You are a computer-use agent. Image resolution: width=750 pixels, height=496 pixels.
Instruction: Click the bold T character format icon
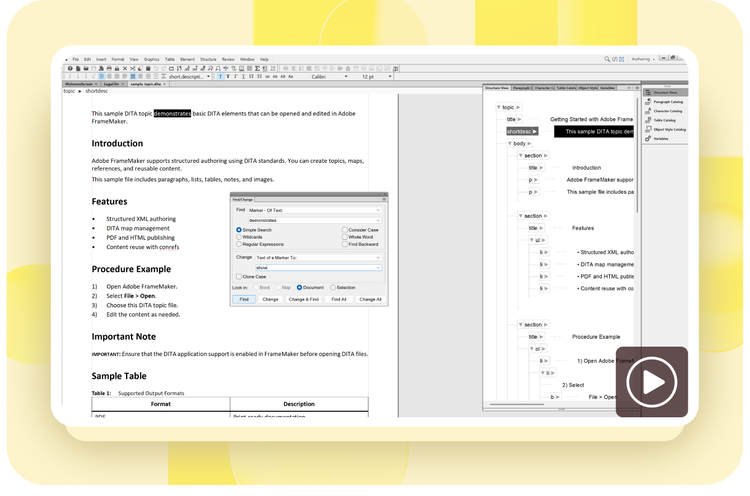[x=228, y=77]
